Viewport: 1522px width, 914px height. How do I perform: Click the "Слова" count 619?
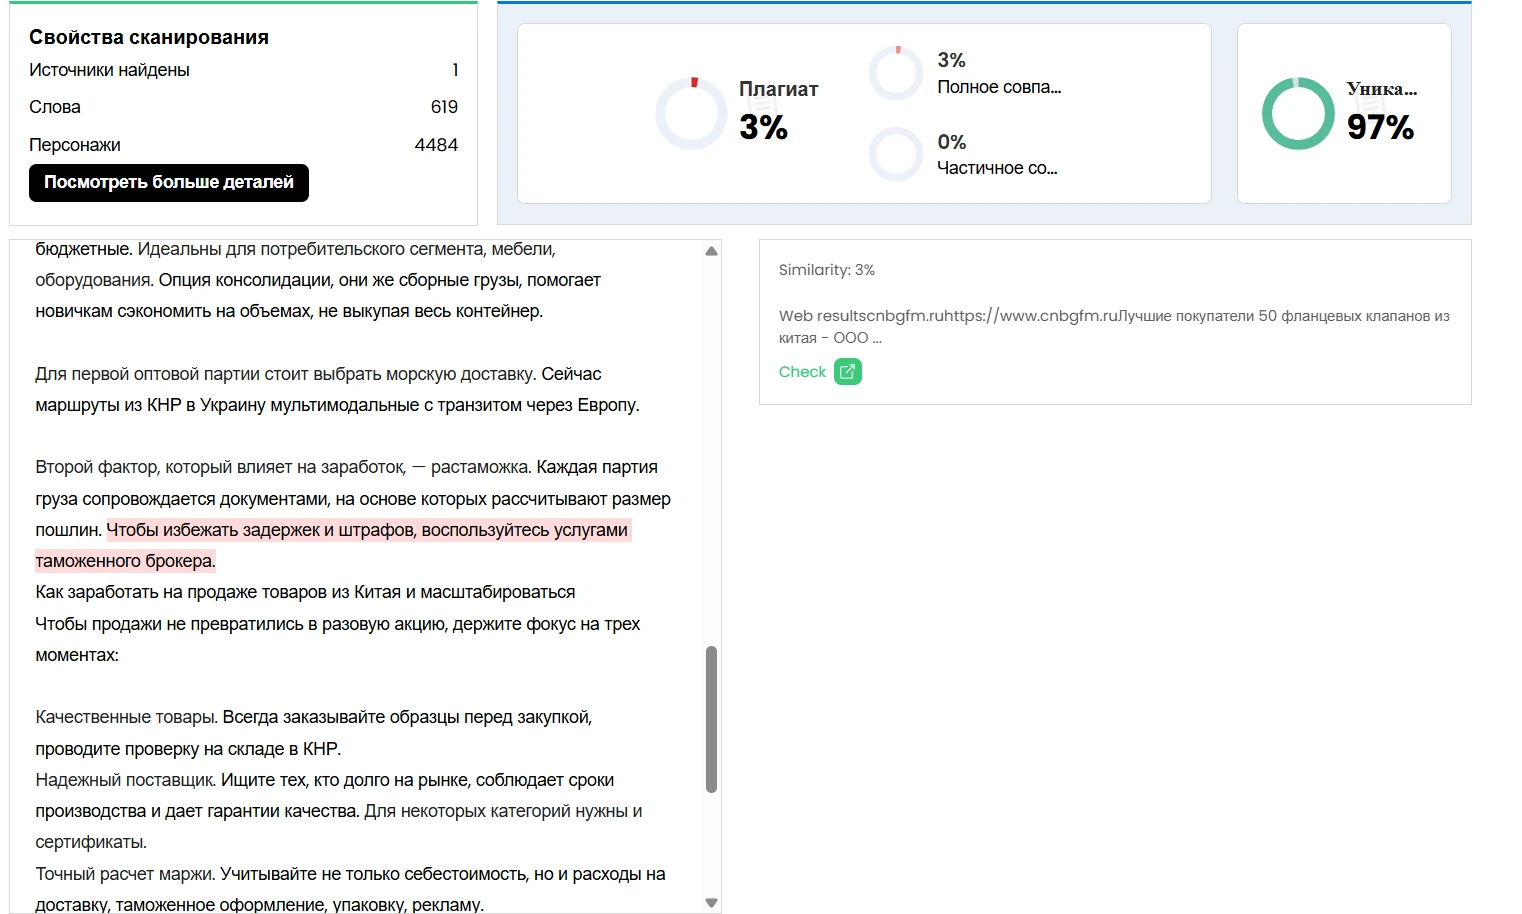coord(444,107)
